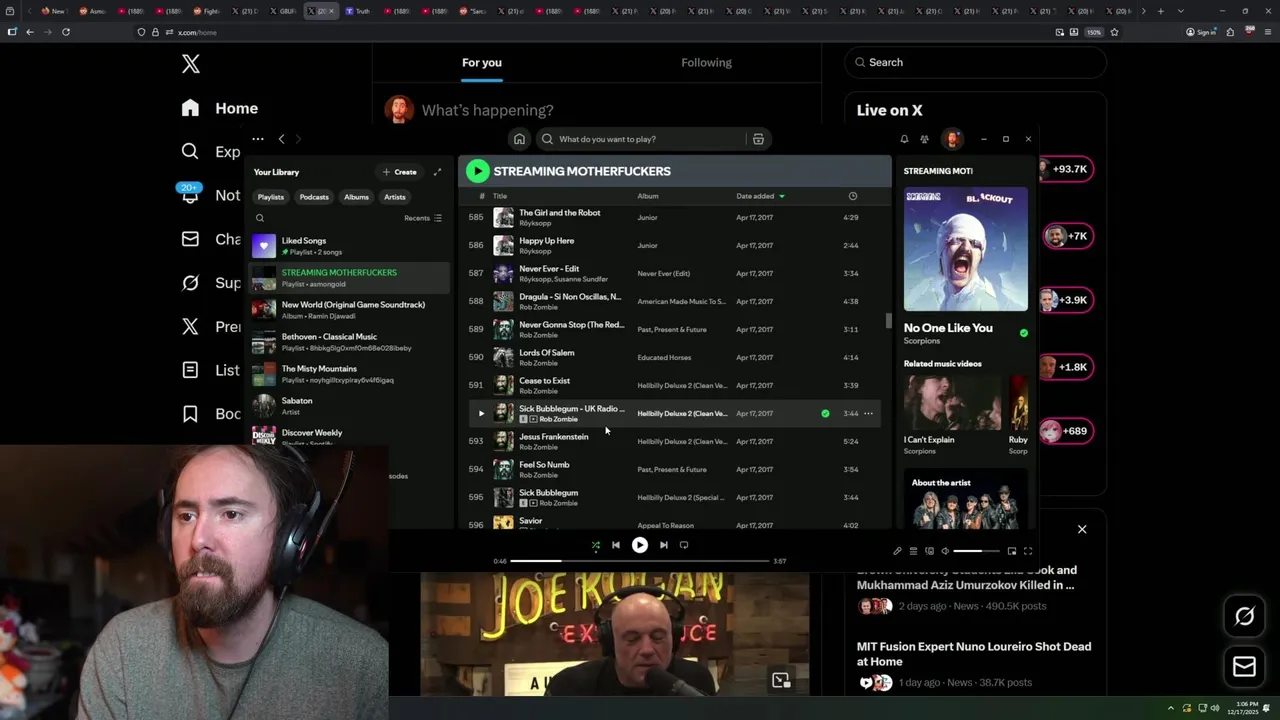Screen dimensions: 1280x720
Task: Open The Misty Mountains playlist
Action: [350, 374]
